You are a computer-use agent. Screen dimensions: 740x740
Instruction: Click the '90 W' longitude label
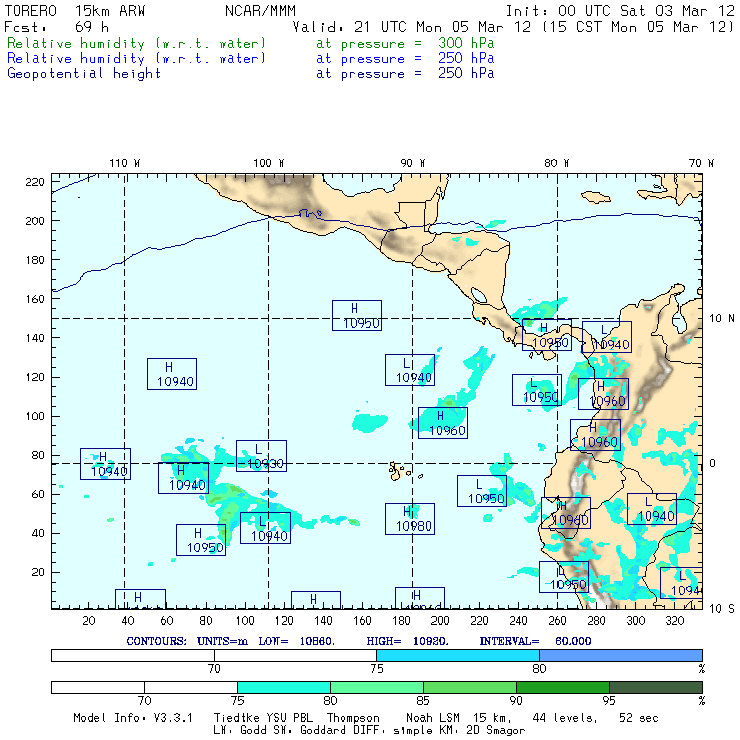(413, 163)
